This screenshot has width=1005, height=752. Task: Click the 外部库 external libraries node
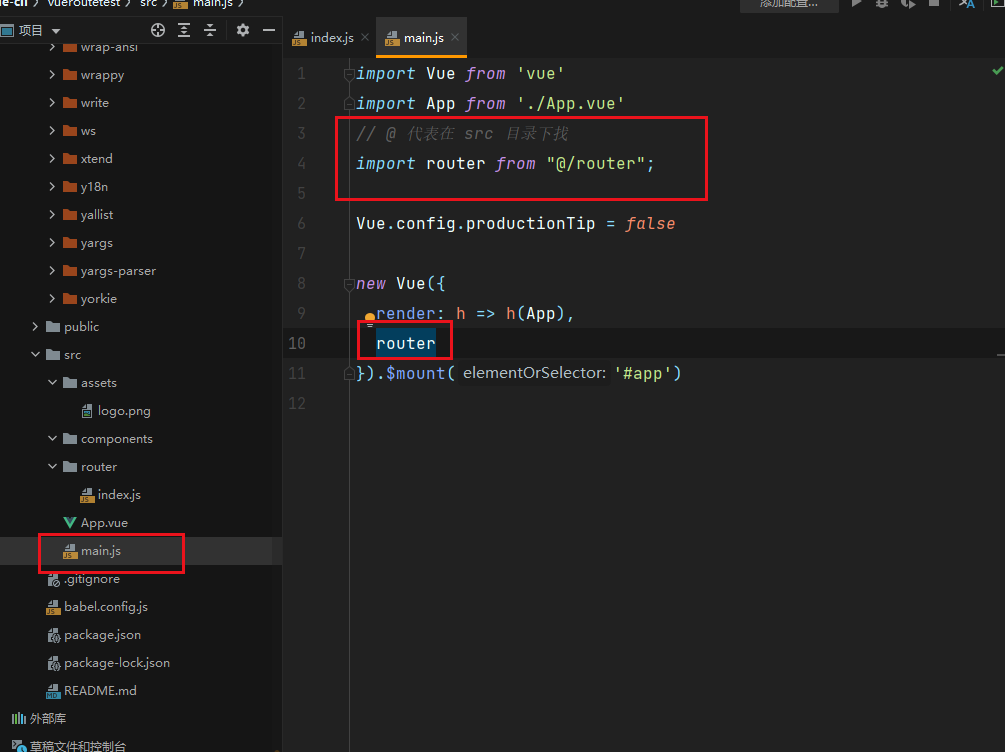pos(47,719)
